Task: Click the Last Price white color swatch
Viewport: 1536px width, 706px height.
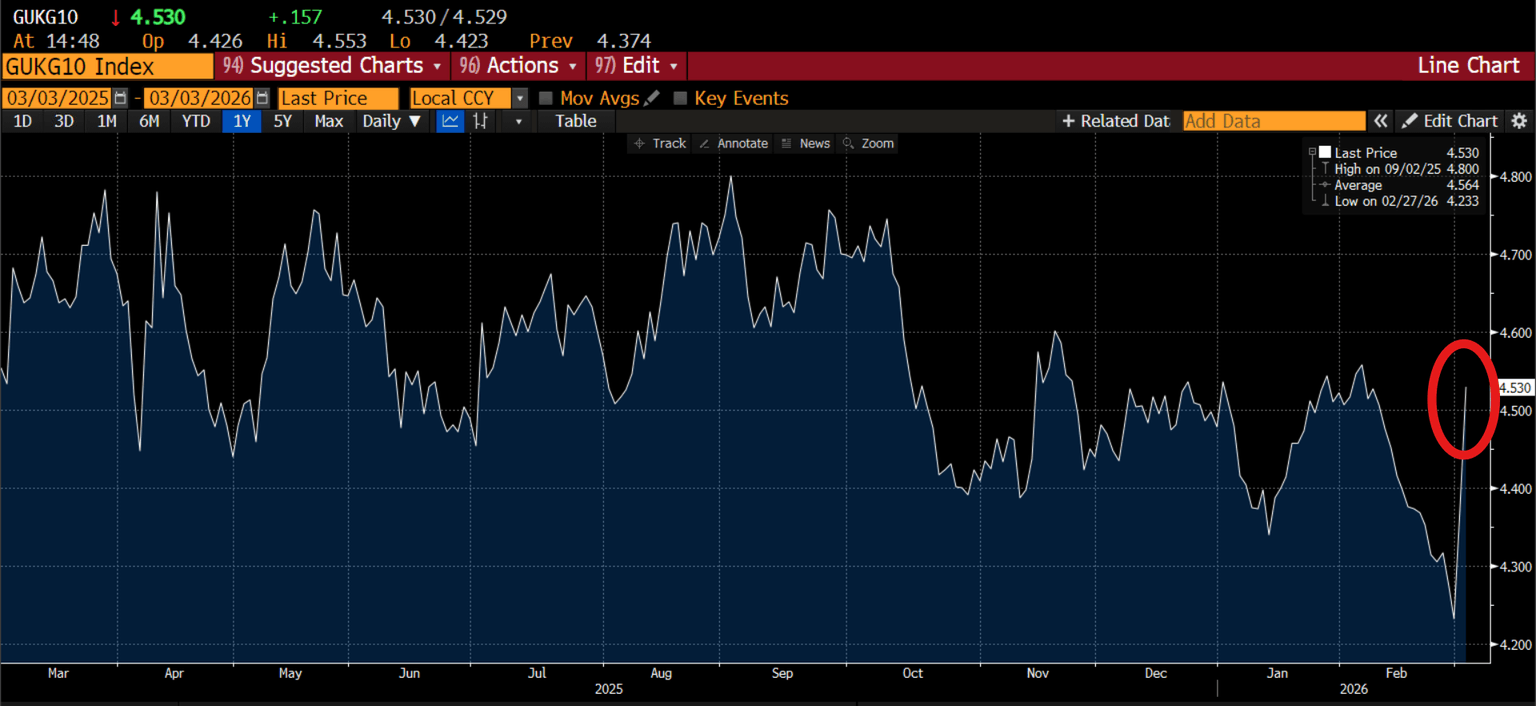Action: click(1325, 153)
